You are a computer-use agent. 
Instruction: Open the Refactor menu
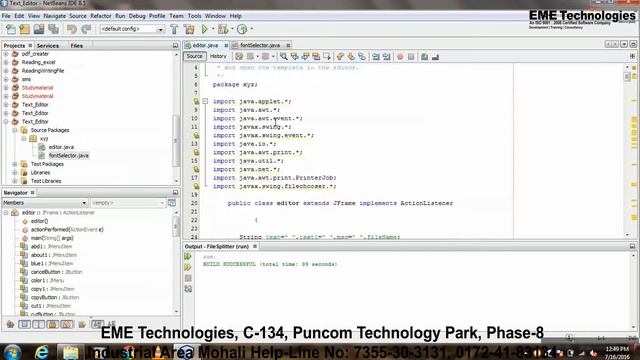pyautogui.click(x=100, y=16)
